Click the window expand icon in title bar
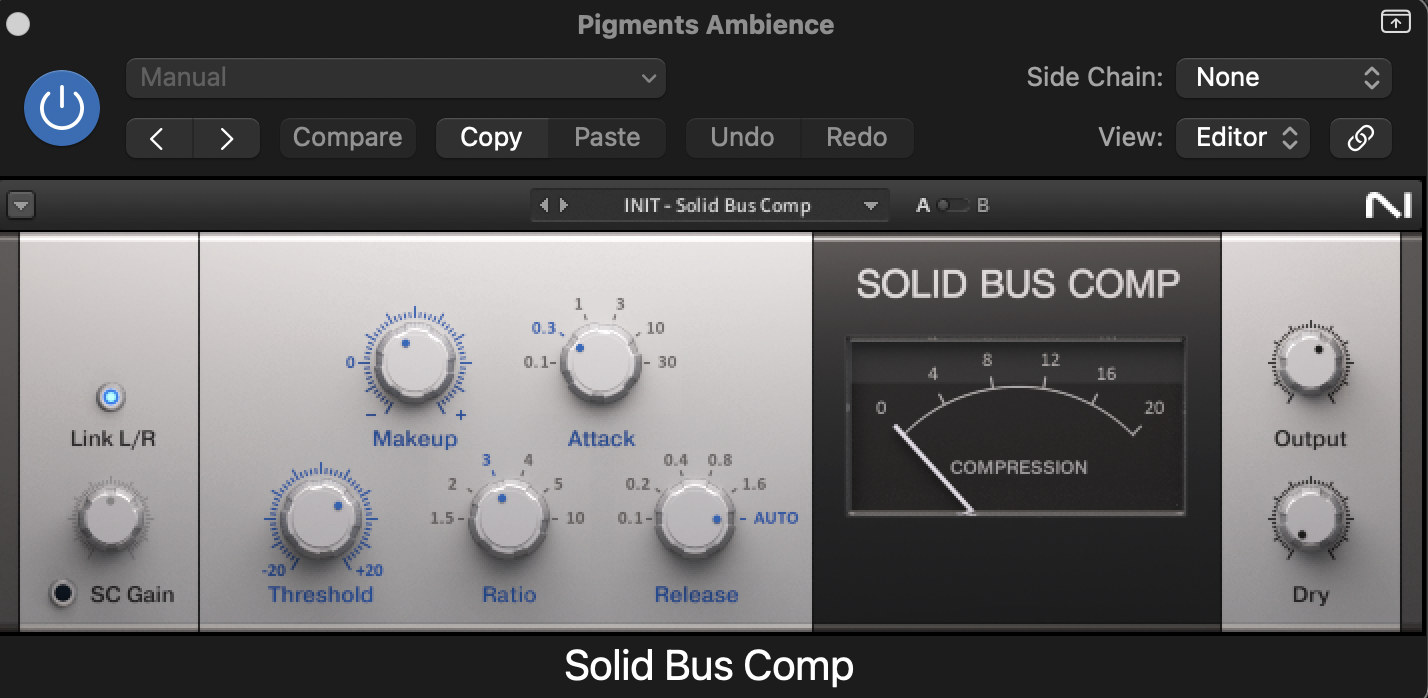The height and width of the screenshot is (698, 1428). [x=1395, y=22]
